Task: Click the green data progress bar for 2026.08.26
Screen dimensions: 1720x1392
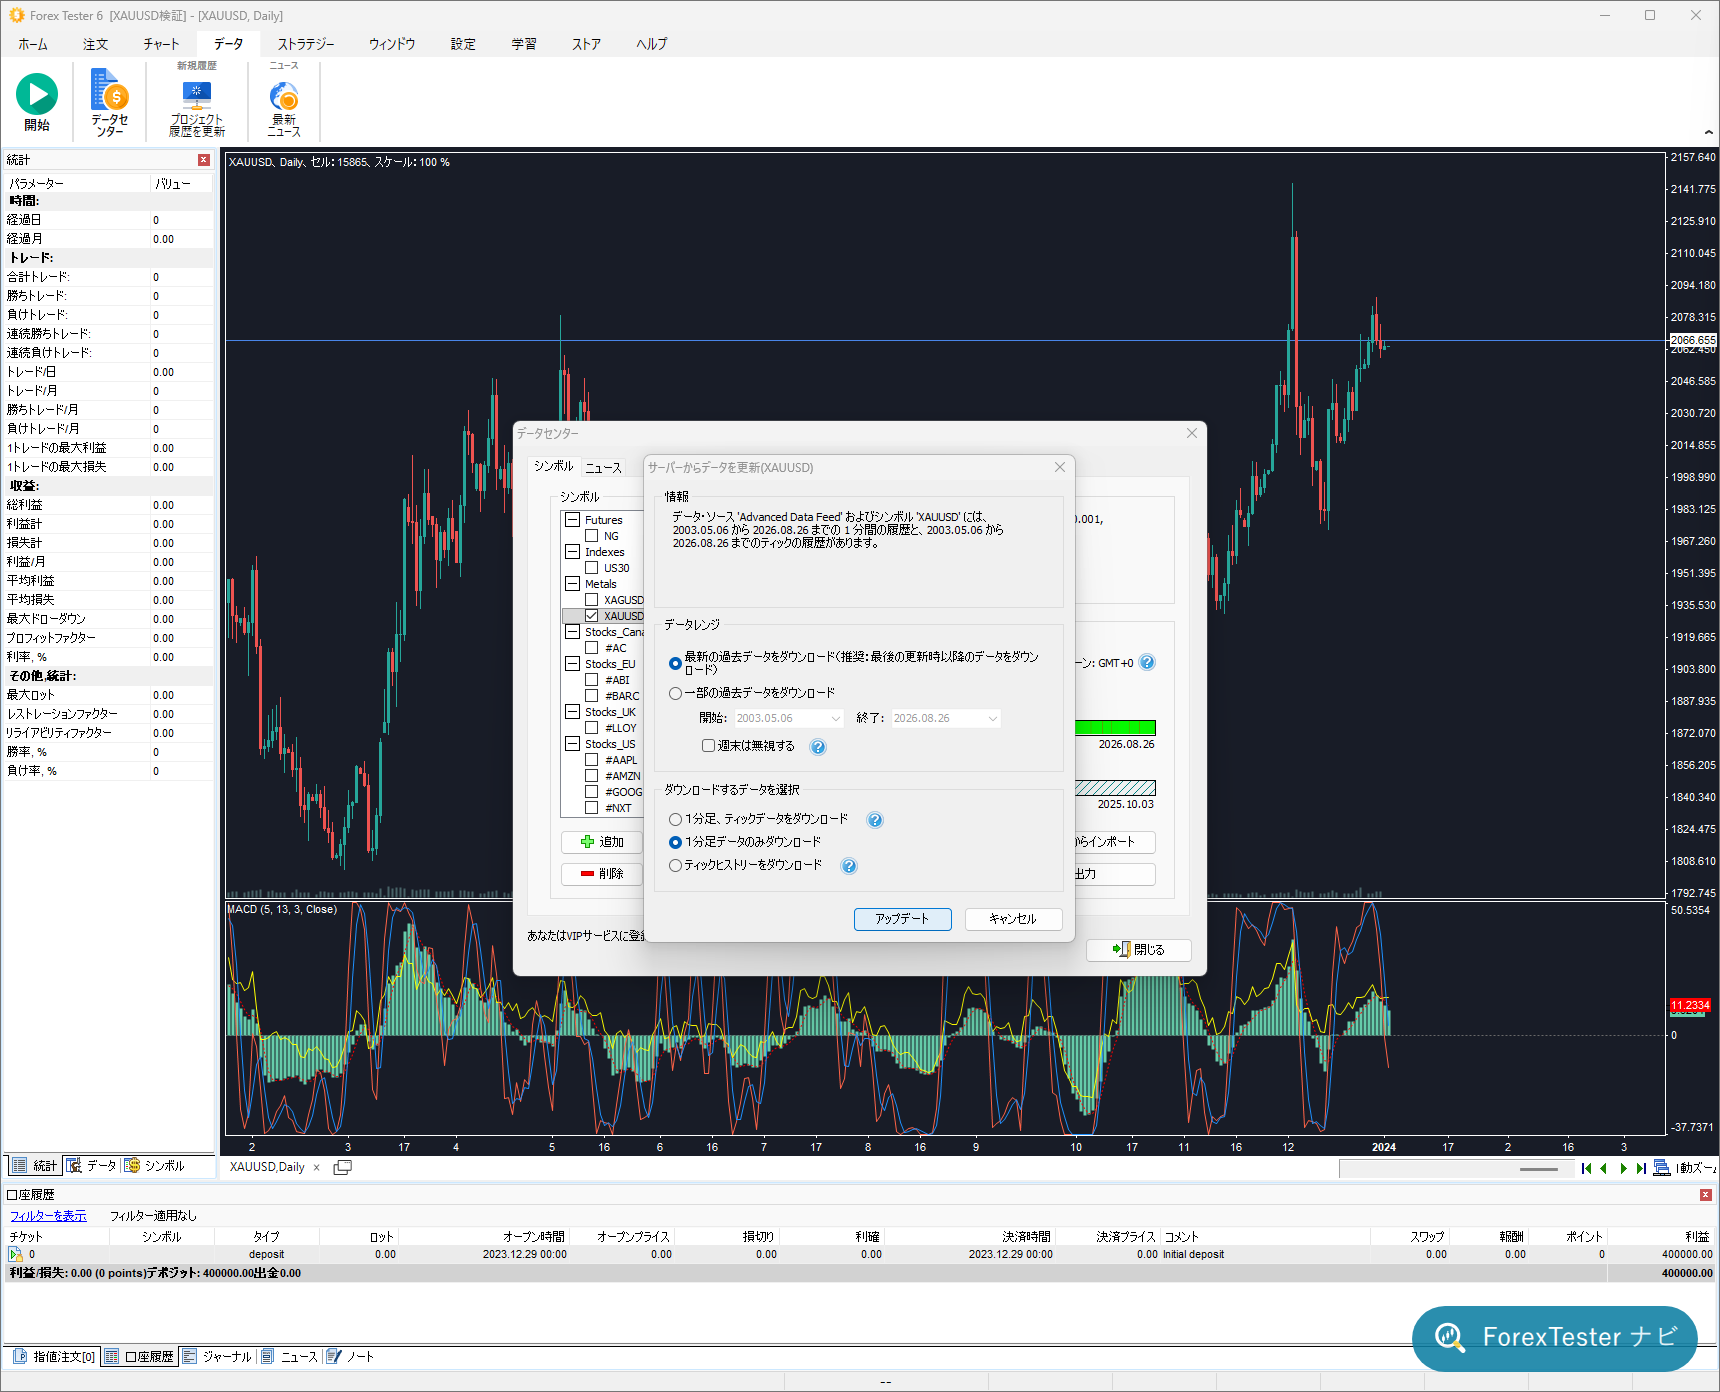Action: (1115, 728)
